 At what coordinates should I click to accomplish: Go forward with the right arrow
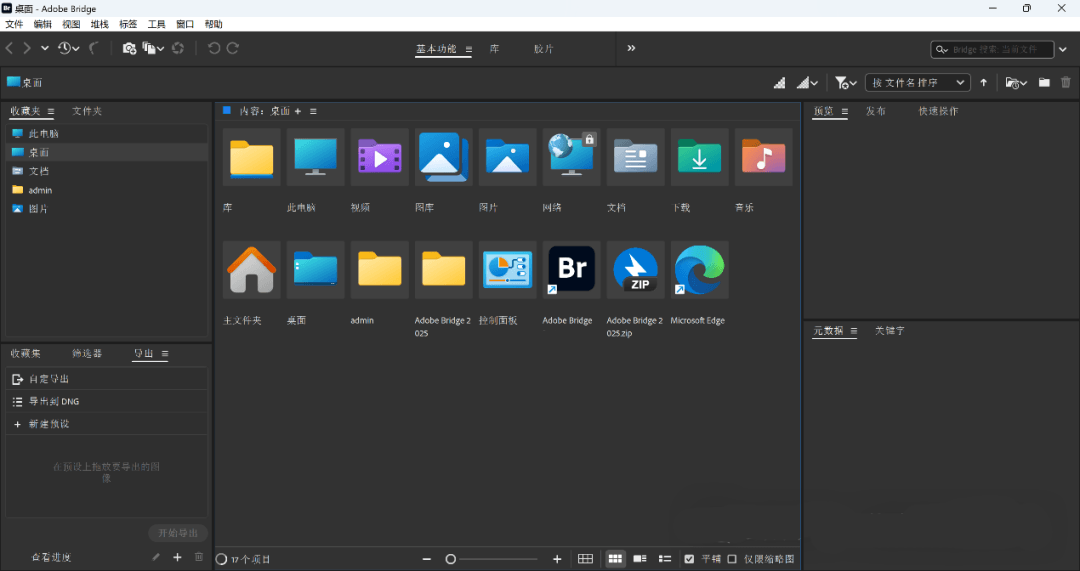27,48
